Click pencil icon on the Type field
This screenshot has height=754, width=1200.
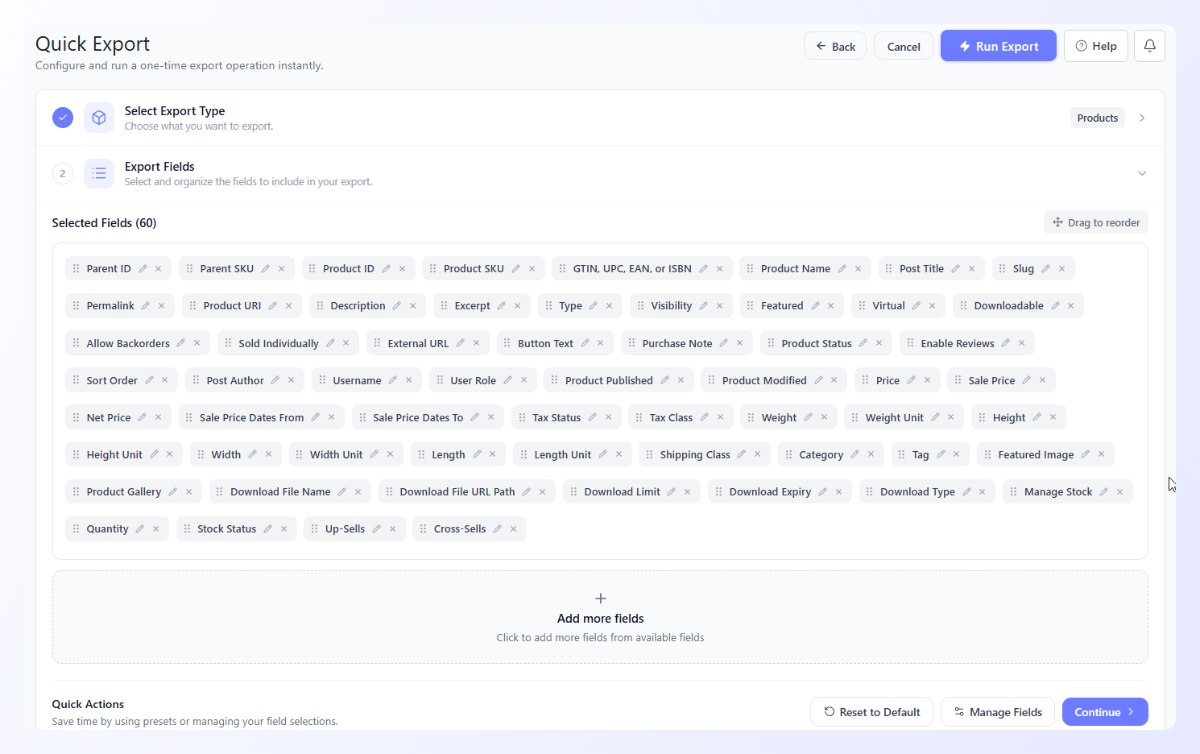pyautogui.click(x=593, y=306)
